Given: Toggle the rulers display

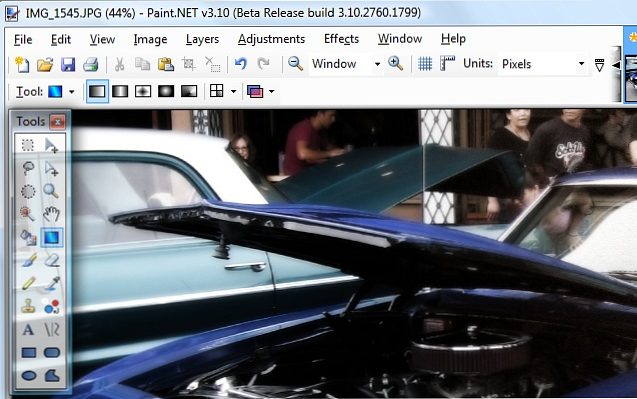Looking at the screenshot, I should click(x=447, y=64).
